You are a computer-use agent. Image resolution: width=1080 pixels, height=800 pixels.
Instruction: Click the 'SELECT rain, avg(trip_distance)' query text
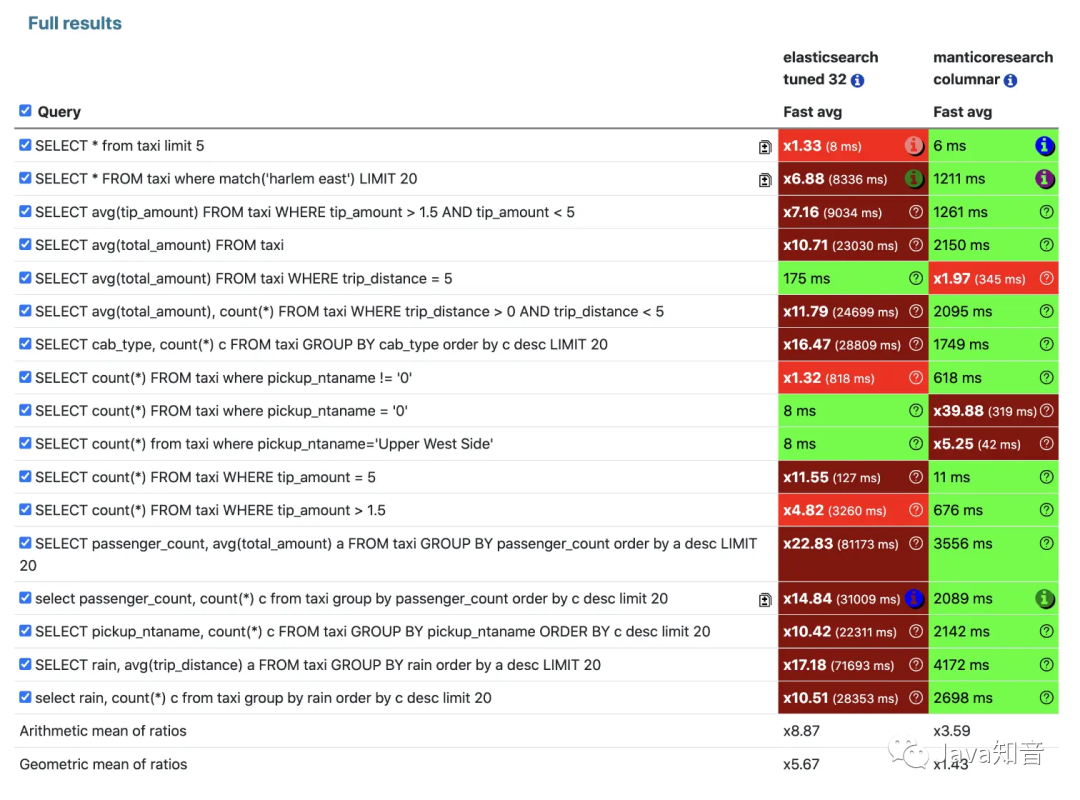(x=318, y=665)
